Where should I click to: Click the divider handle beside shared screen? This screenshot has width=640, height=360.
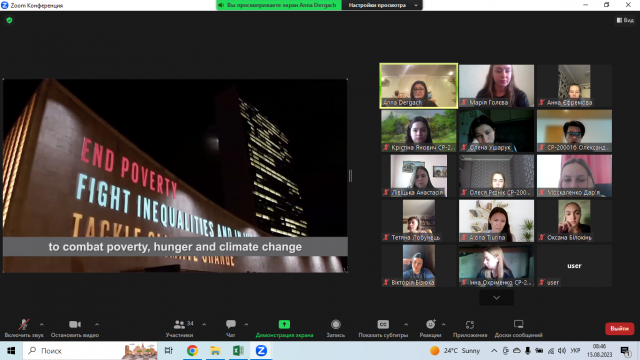click(x=350, y=176)
